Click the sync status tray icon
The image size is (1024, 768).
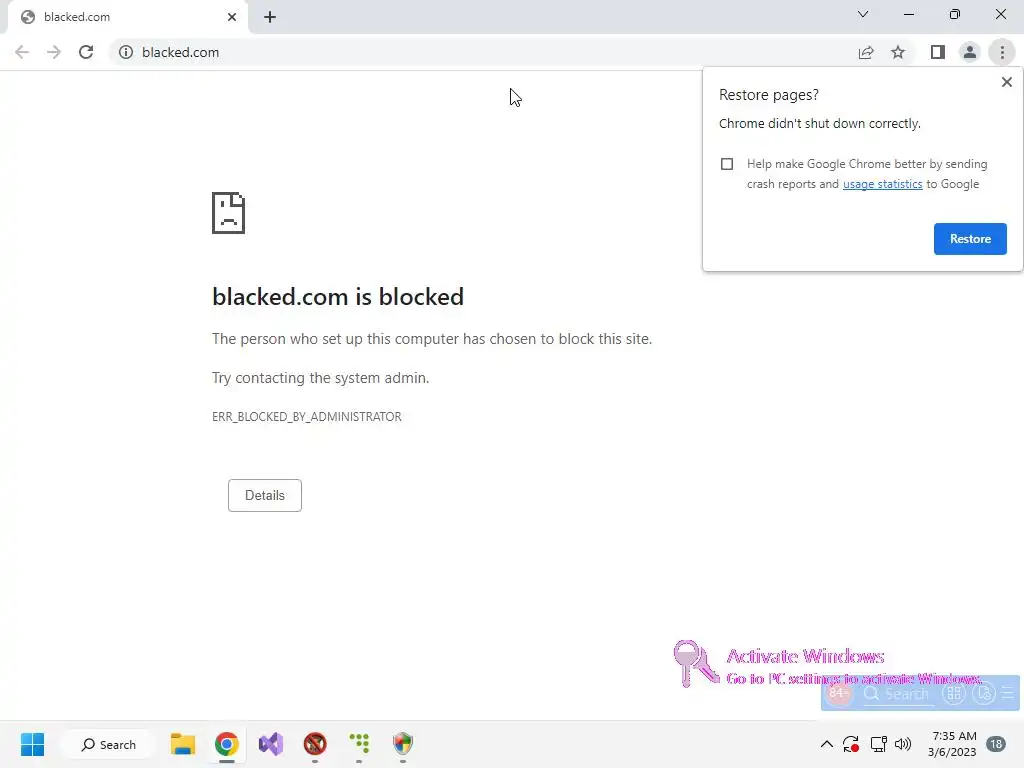coord(851,744)
